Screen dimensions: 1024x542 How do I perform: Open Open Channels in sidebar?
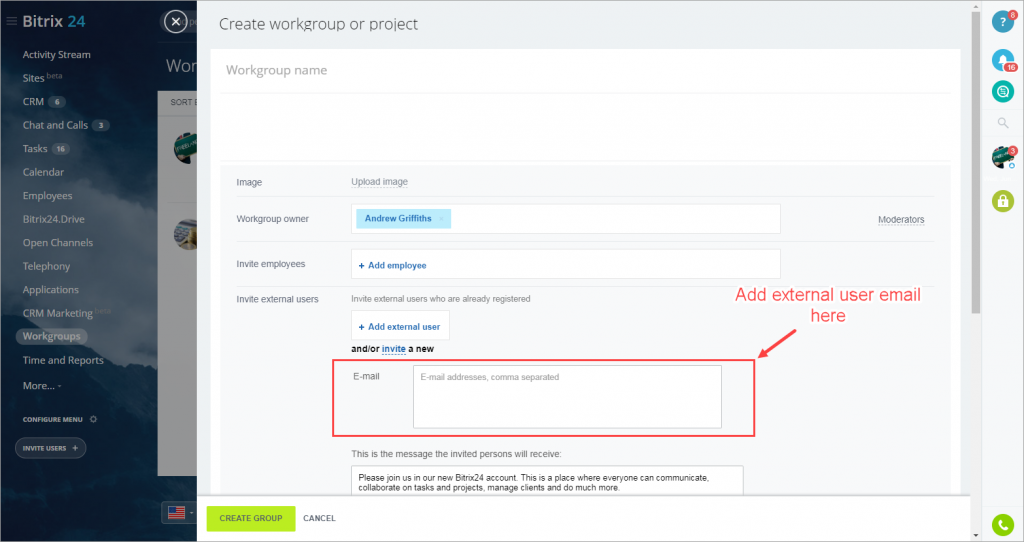57,243
